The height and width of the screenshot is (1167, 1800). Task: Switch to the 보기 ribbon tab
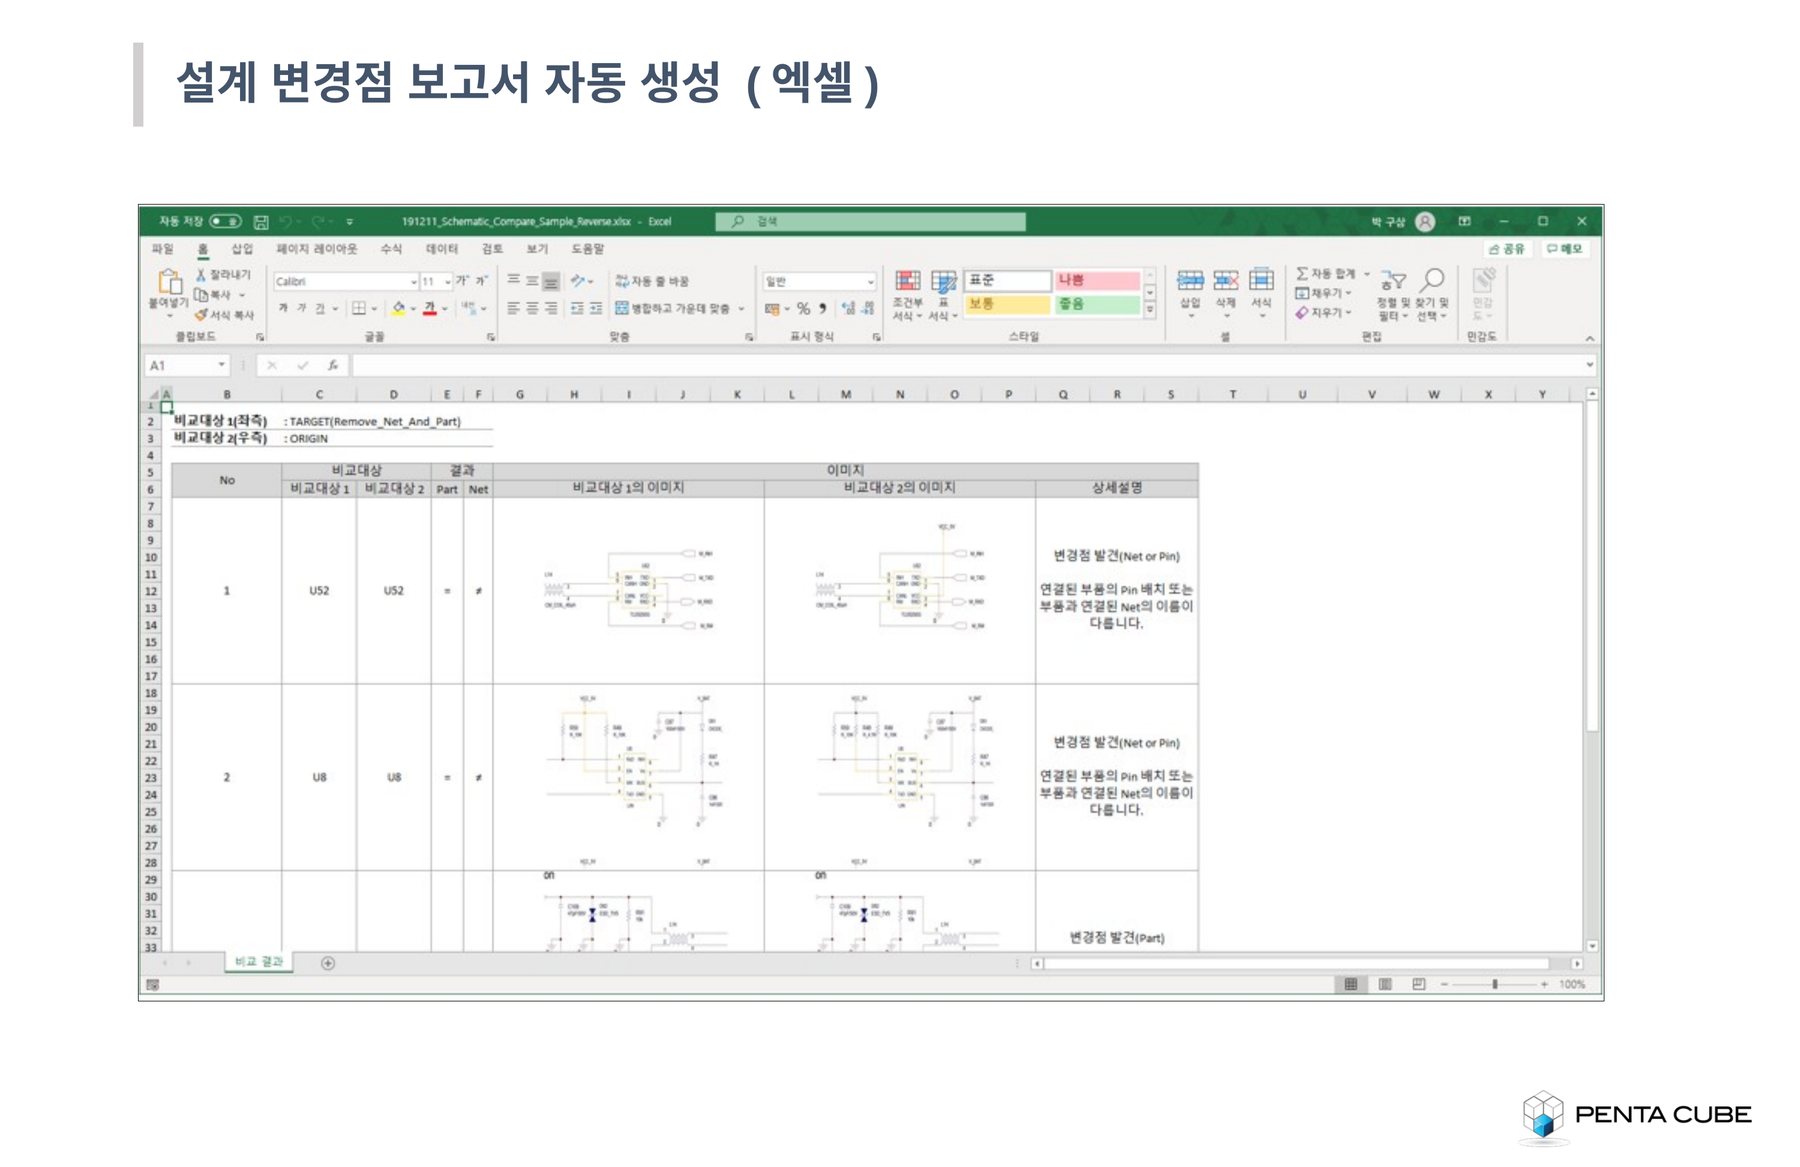coord(537,249)
